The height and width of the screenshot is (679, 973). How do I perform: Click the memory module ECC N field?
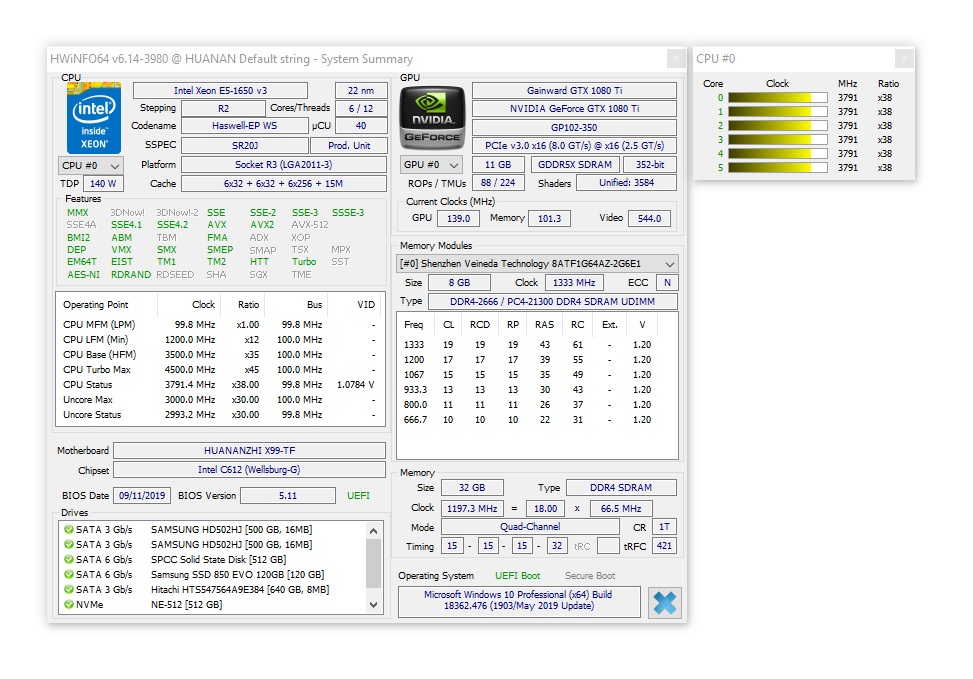coord(668,282)
